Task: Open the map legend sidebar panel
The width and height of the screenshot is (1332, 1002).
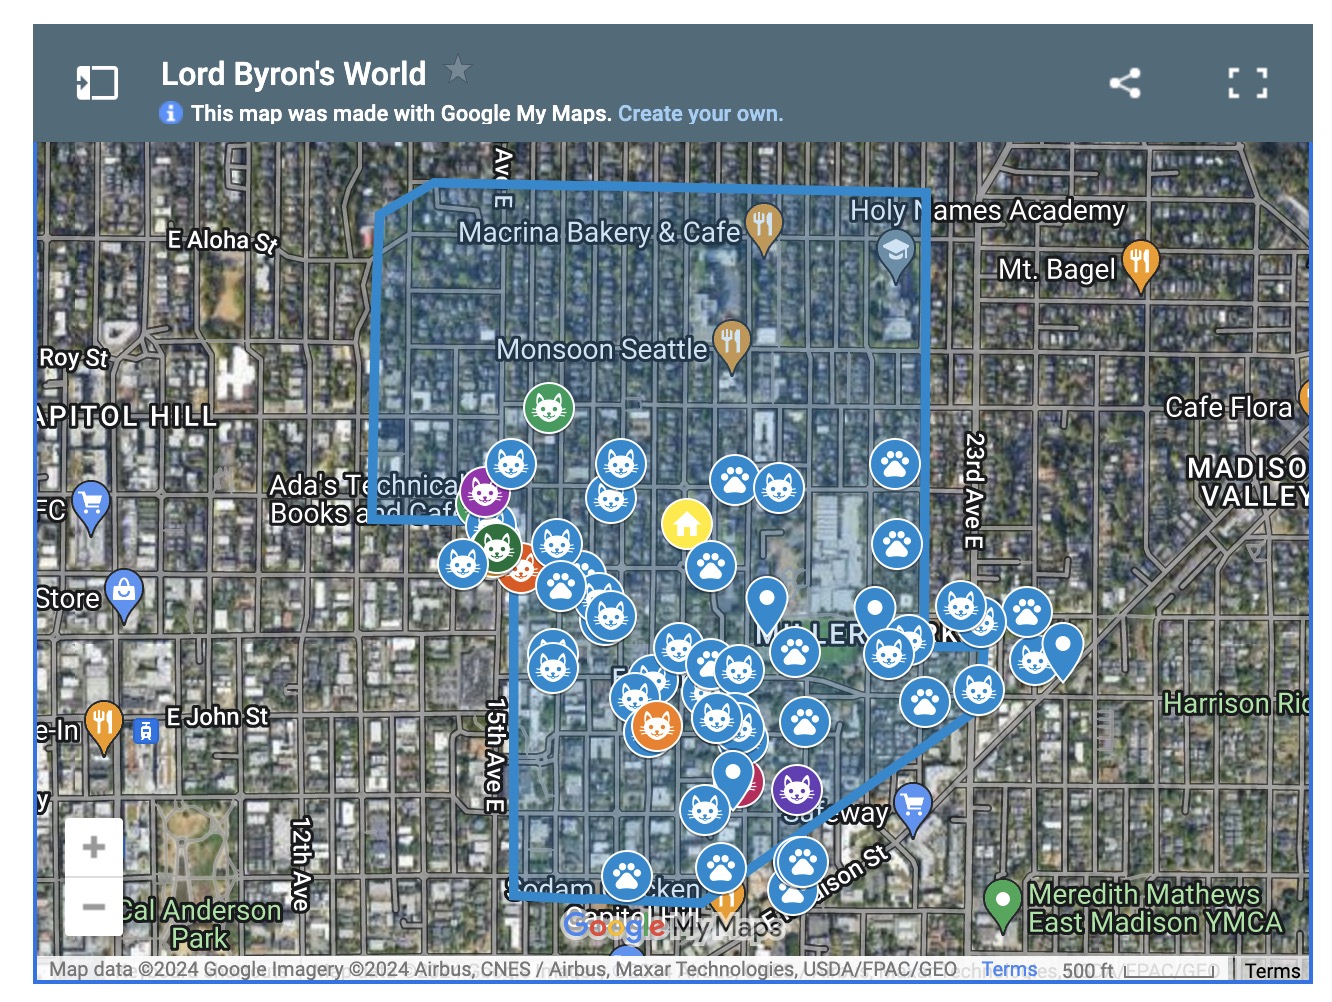Action: [x=97, y=83]
